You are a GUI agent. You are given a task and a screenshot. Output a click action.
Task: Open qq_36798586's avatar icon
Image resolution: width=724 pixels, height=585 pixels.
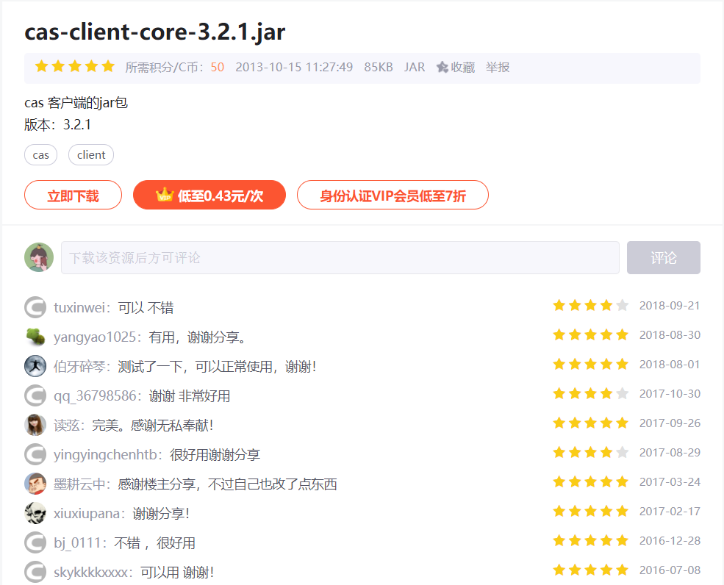pyautogui.click(x=35, y=396)
